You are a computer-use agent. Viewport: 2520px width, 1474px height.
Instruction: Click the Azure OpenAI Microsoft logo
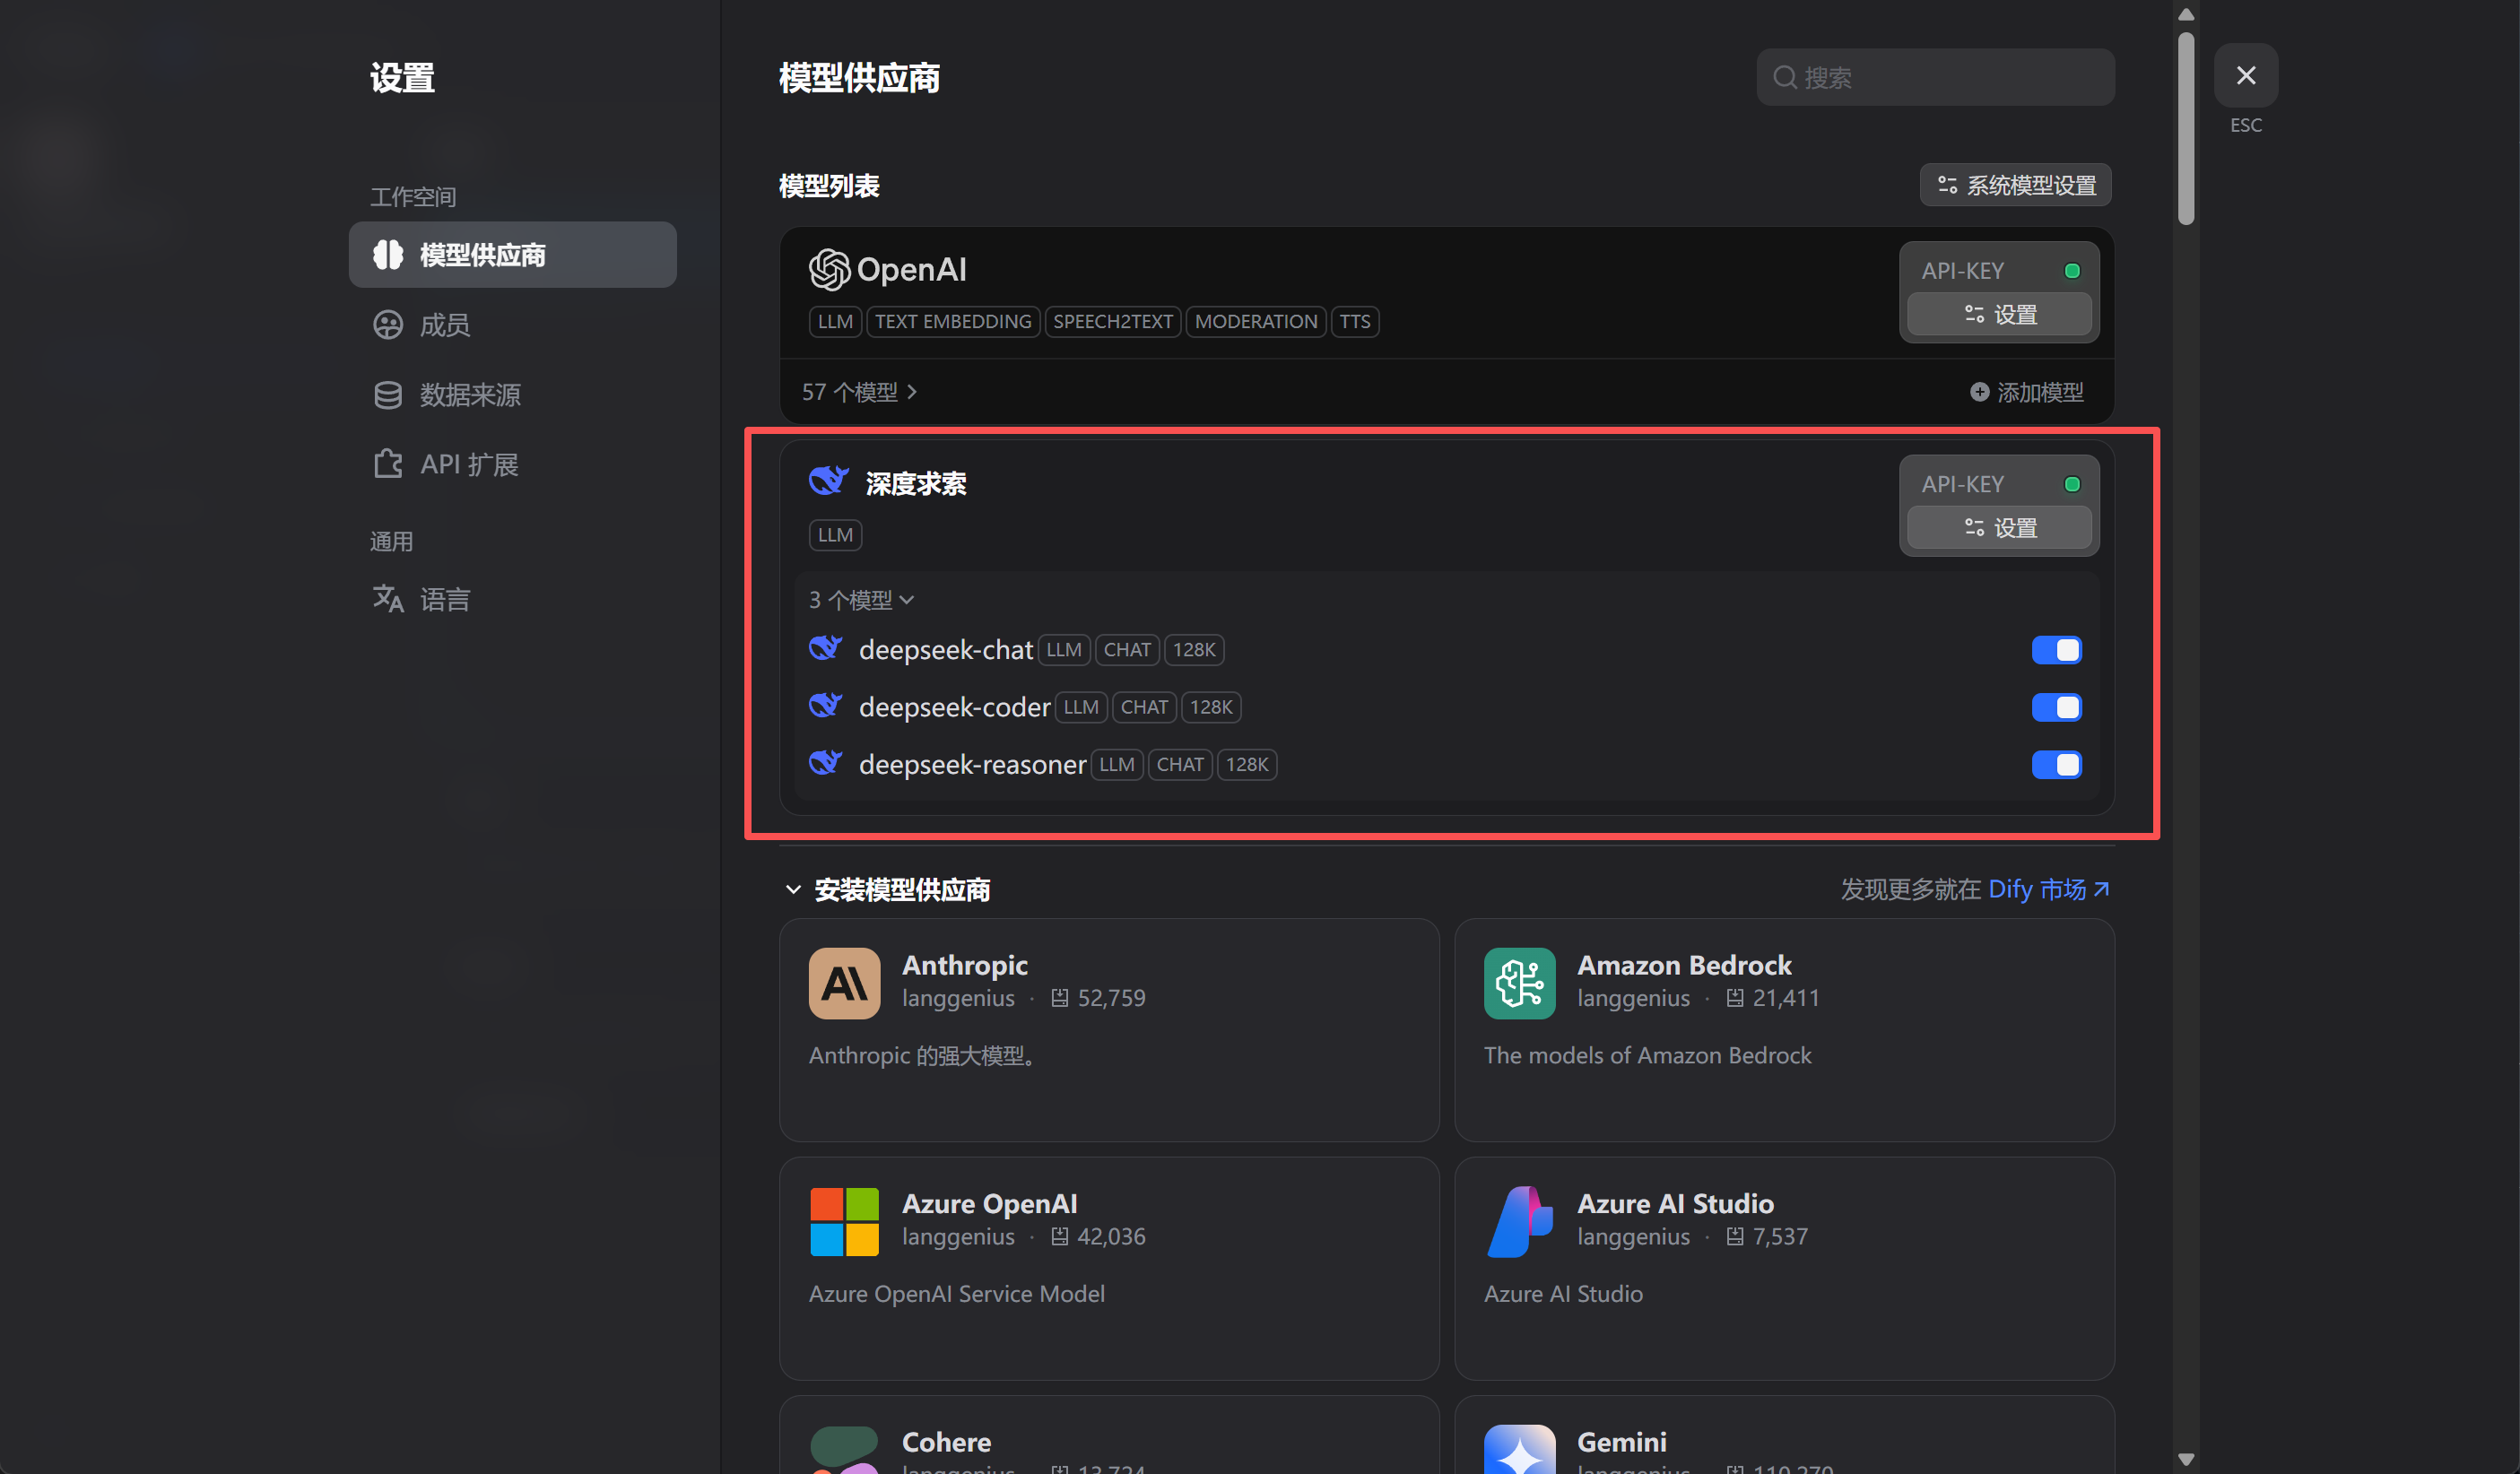click(x=844, y=1221)
